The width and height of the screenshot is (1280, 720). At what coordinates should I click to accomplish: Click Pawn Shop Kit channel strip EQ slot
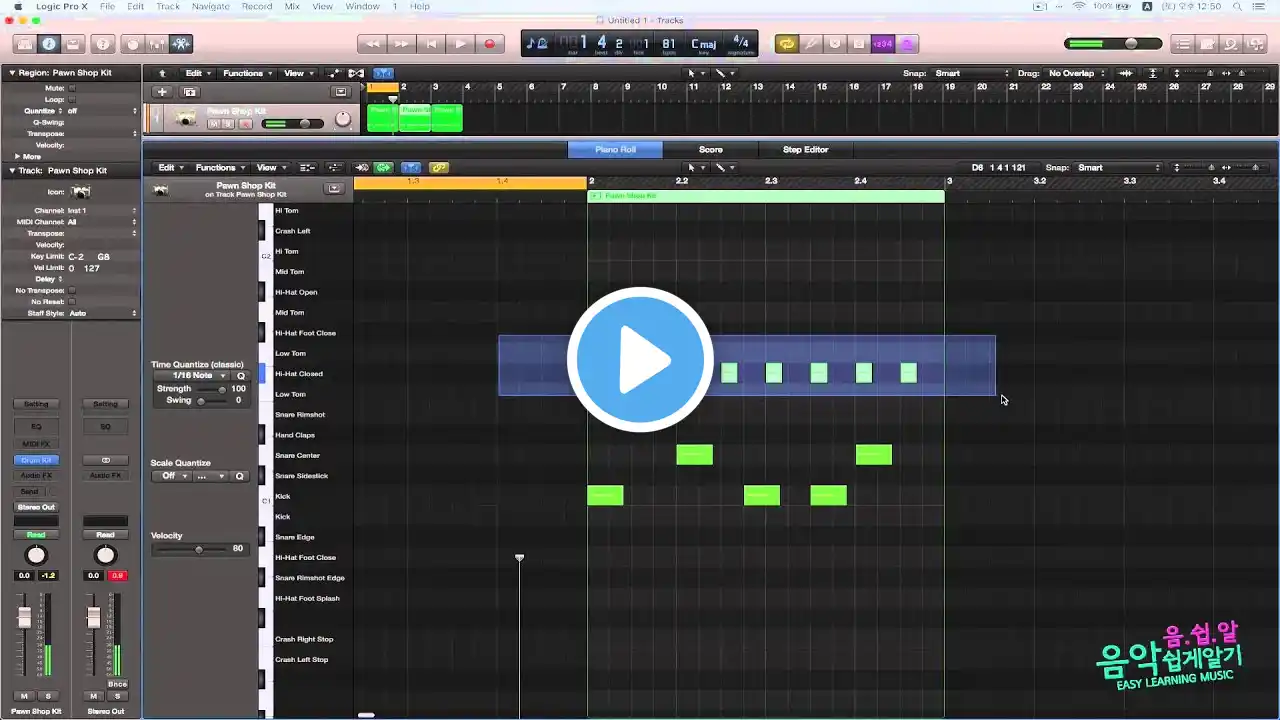[x=36, y=426]
